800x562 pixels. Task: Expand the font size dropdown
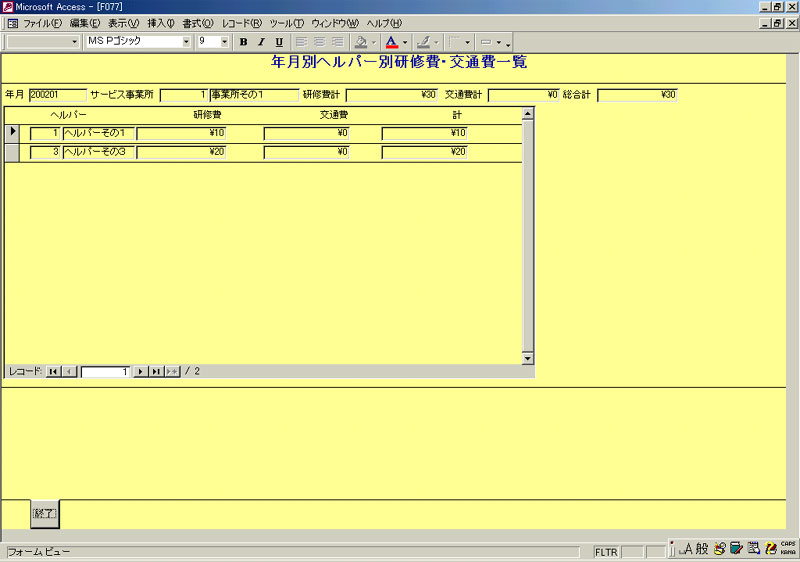pos(224,42)
